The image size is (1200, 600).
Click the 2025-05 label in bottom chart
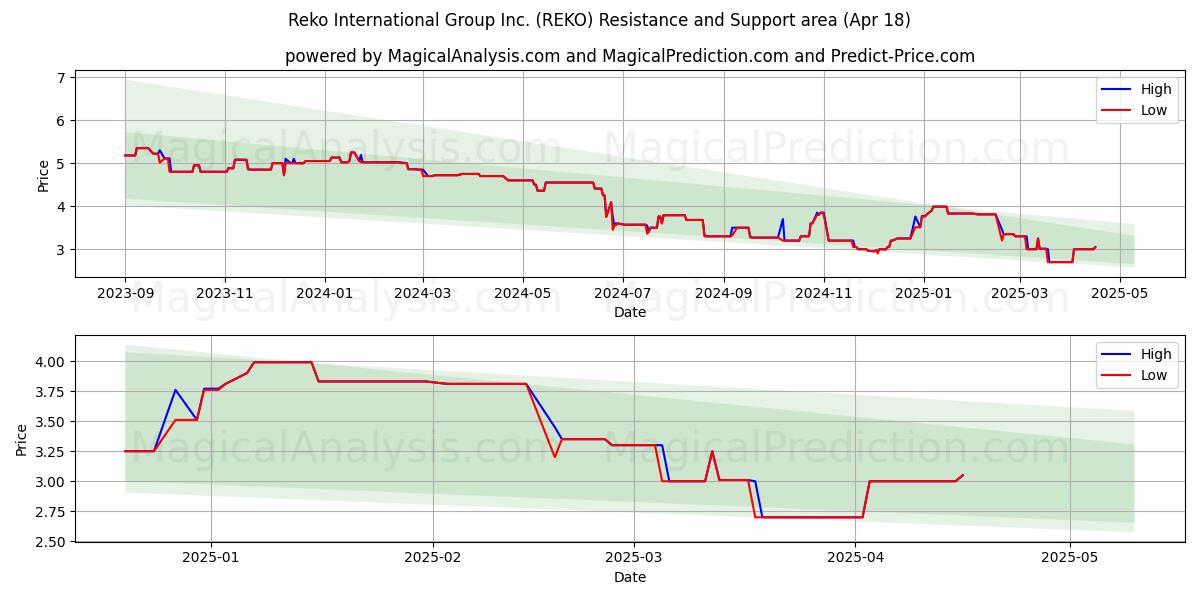[1070, 560]
